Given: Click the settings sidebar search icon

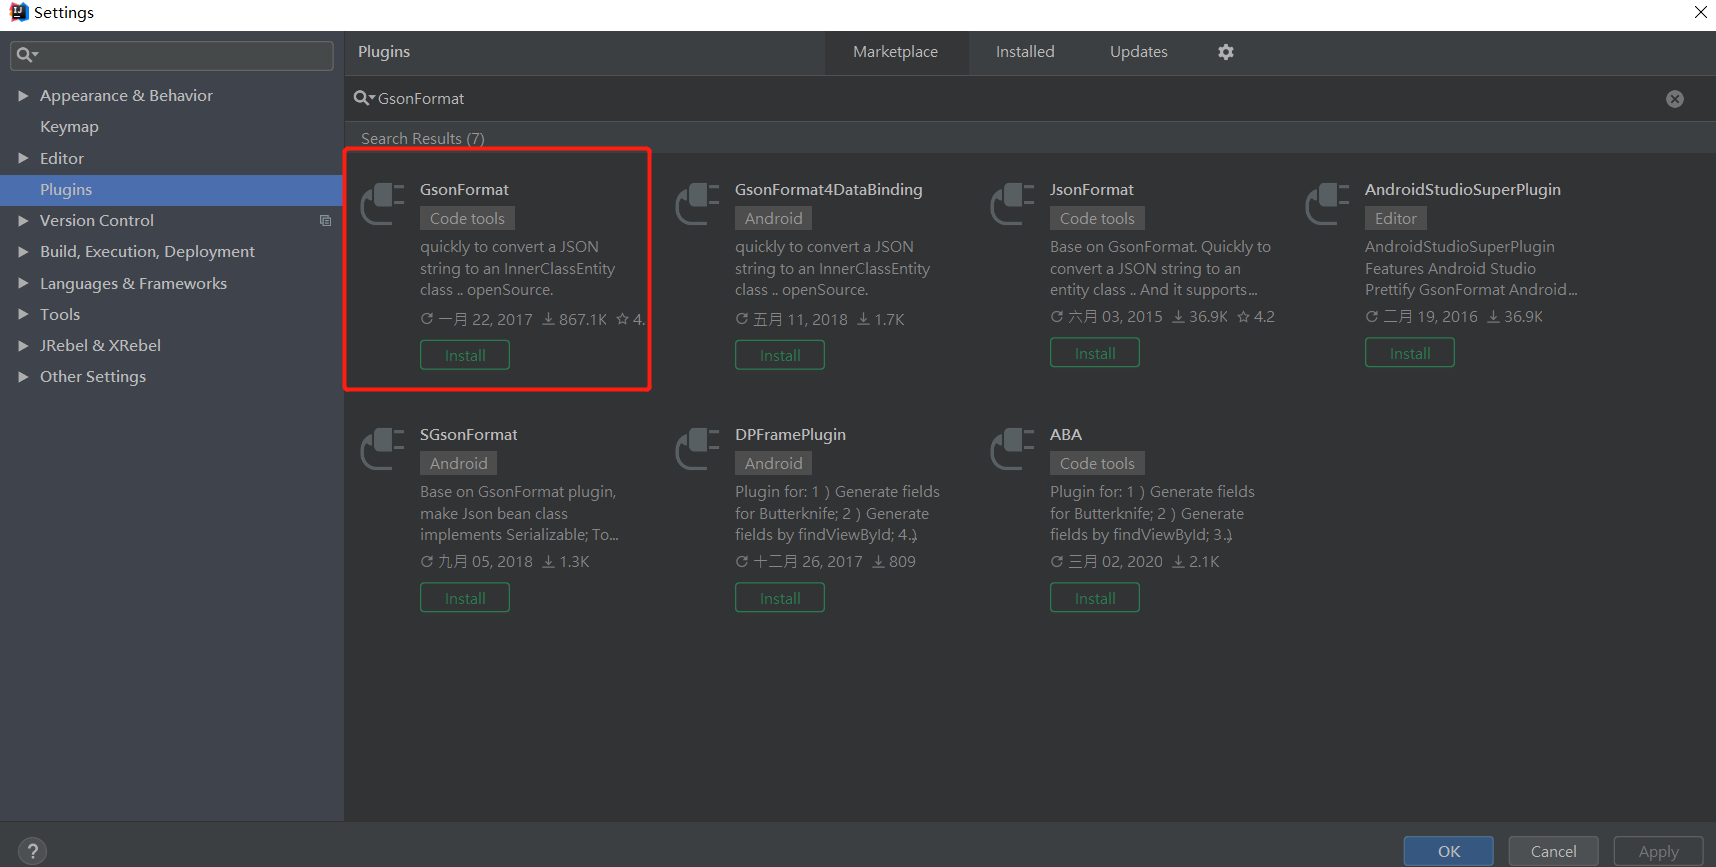Looking at the screenshot, I should 26,55.
